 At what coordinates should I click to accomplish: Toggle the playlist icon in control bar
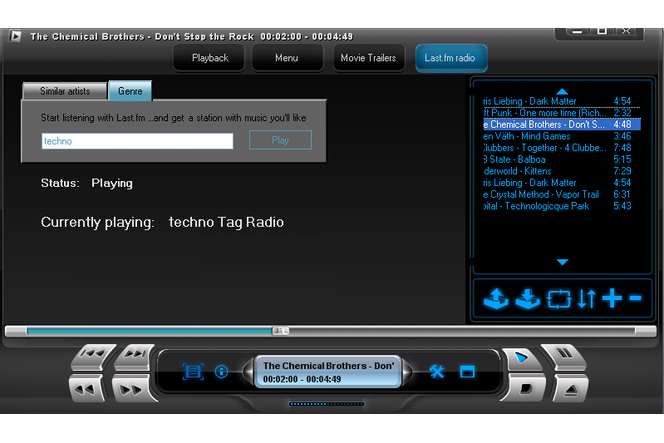pos(193,372)
